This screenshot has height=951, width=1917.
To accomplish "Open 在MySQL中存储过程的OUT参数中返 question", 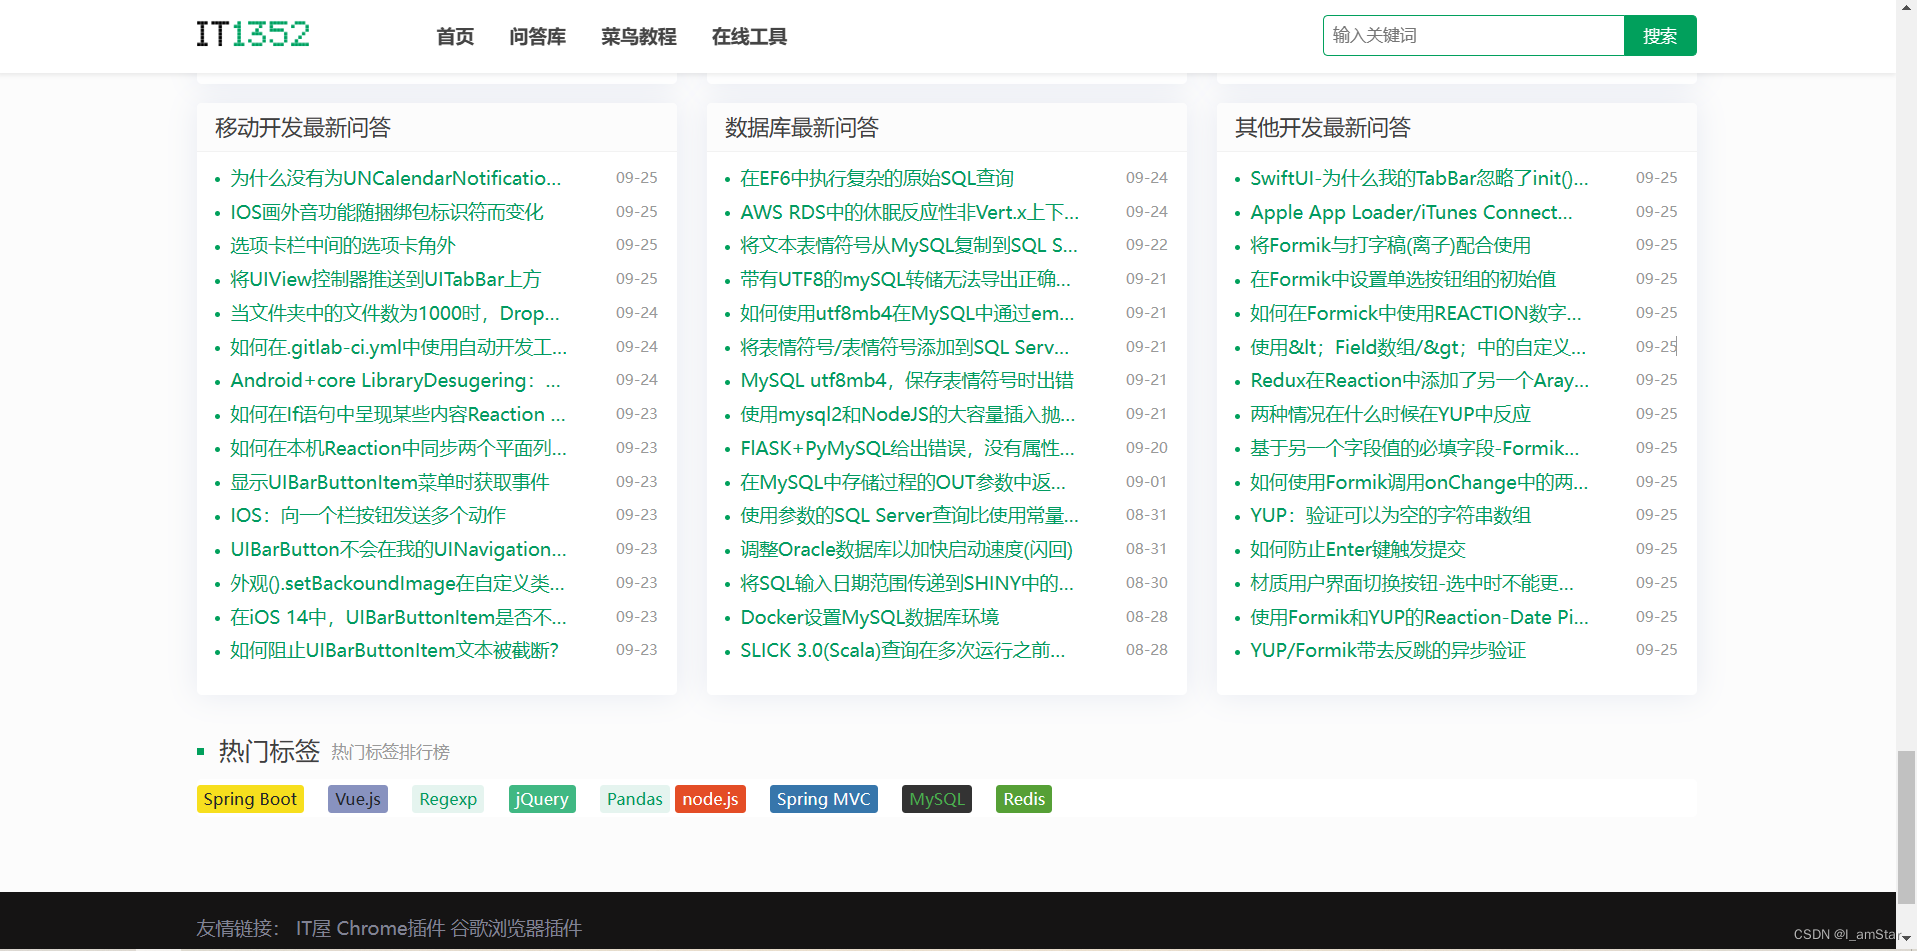I will point(903,482).
